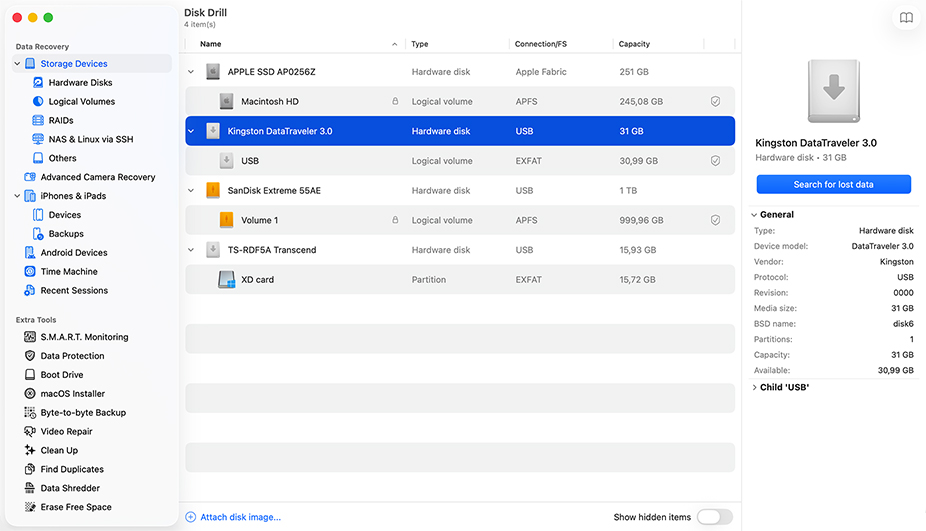
Task: Collapse the TS-RDF5A Transcend row
Action: click(191, 250)
